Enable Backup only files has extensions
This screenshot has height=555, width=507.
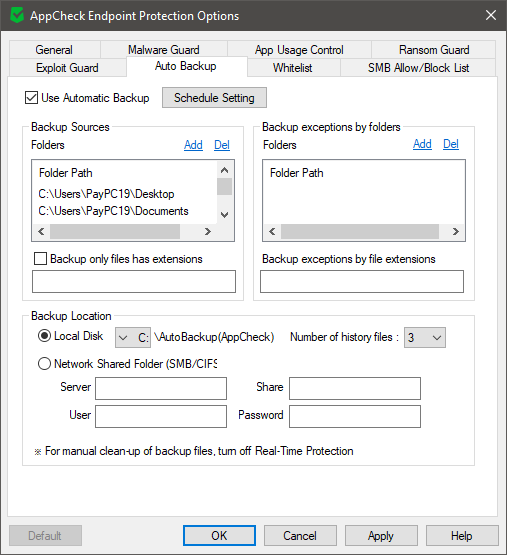point(40,259)
